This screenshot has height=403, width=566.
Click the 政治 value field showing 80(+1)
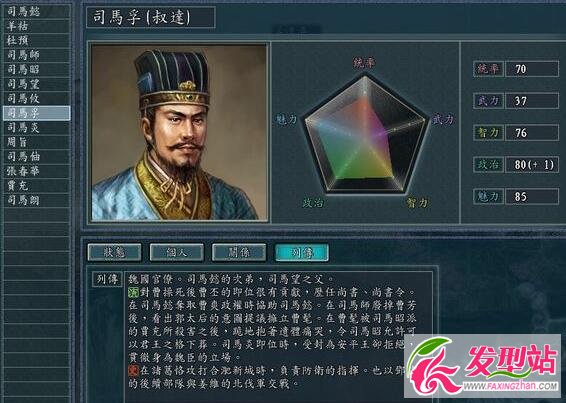[532, 165]
